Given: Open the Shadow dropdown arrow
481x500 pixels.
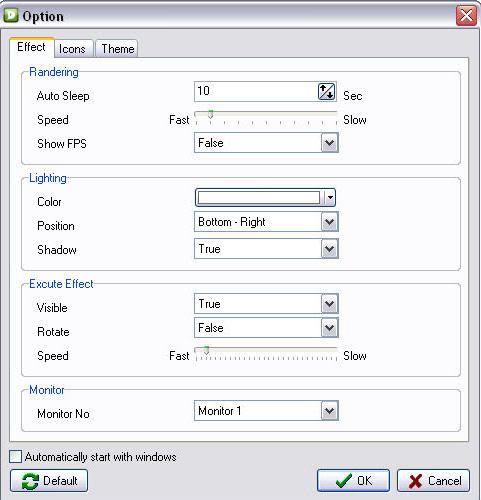Looking at the screenshot, I should click(329, 249).
